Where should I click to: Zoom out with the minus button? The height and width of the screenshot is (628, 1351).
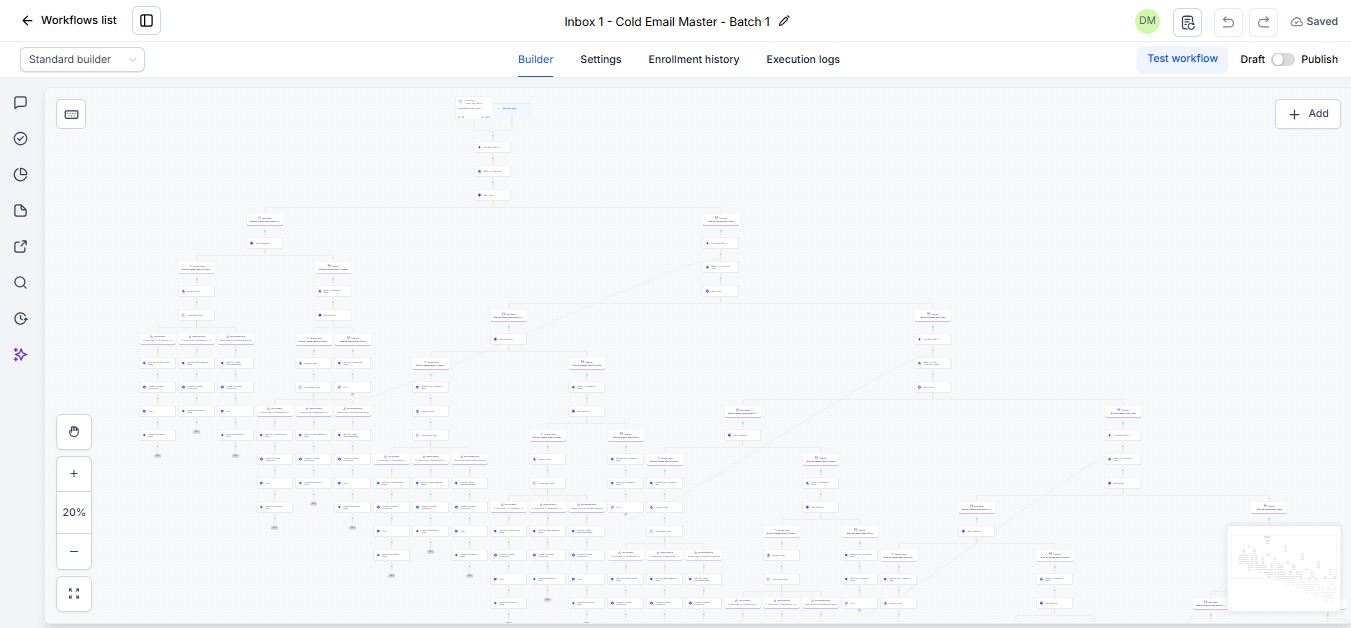coord(74,551)
